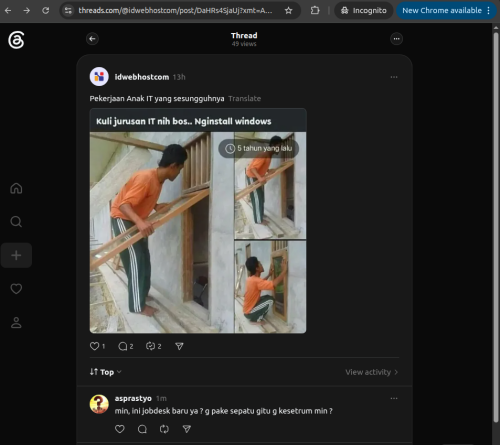This screenshot has width=500, height=445.
Task: Open View activity link
Action: pyautogui.click(x=372, y=372)
